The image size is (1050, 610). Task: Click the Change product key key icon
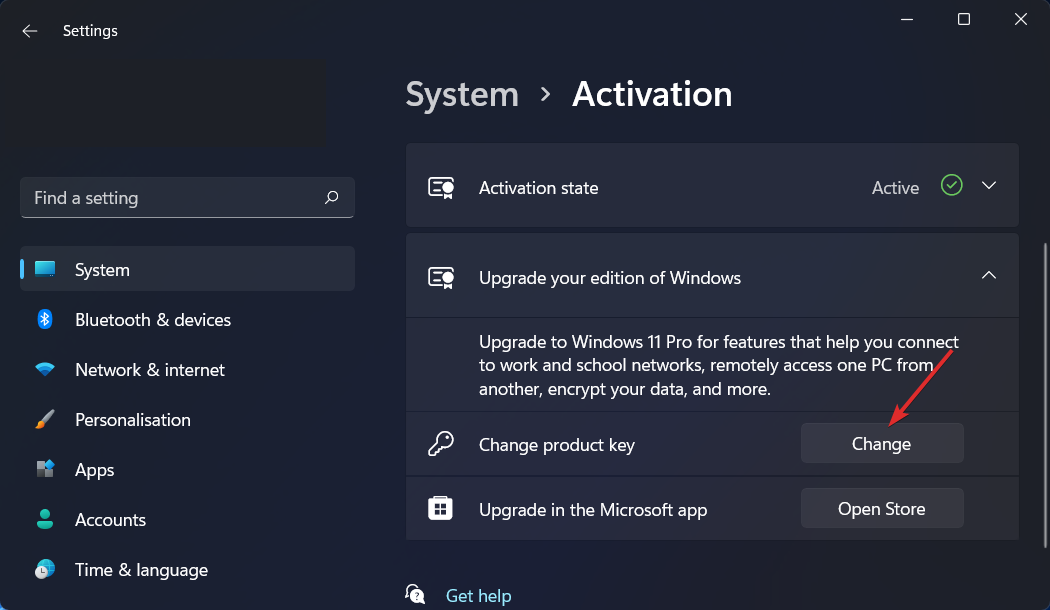[x=440, y=443]
